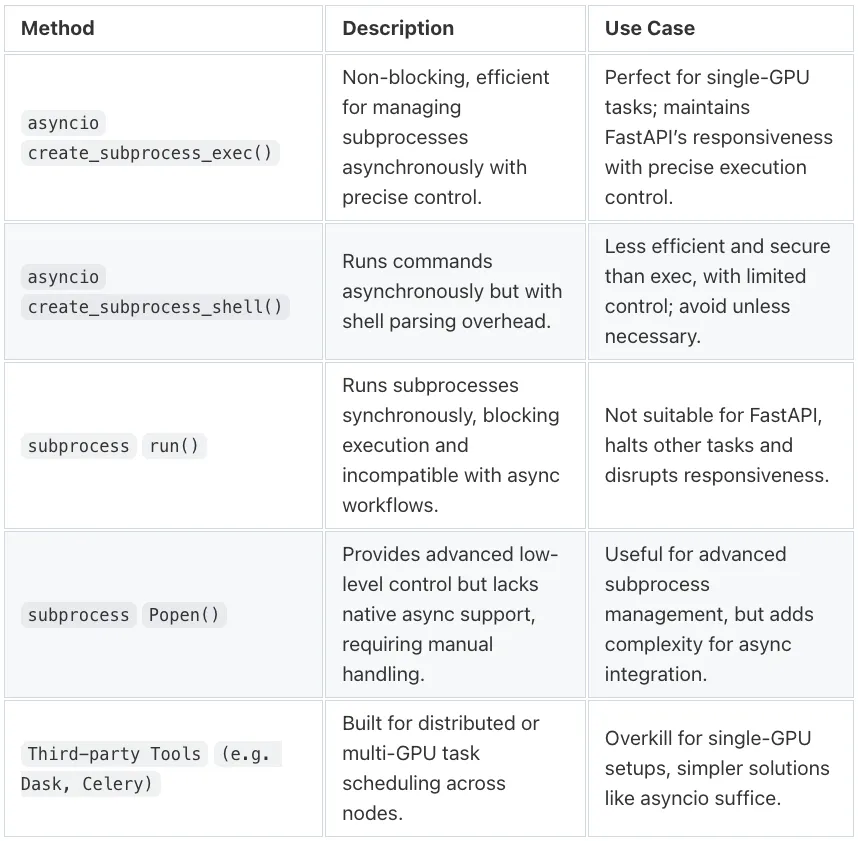Click the Non-blocking, efficient description cell

[455, 137]
